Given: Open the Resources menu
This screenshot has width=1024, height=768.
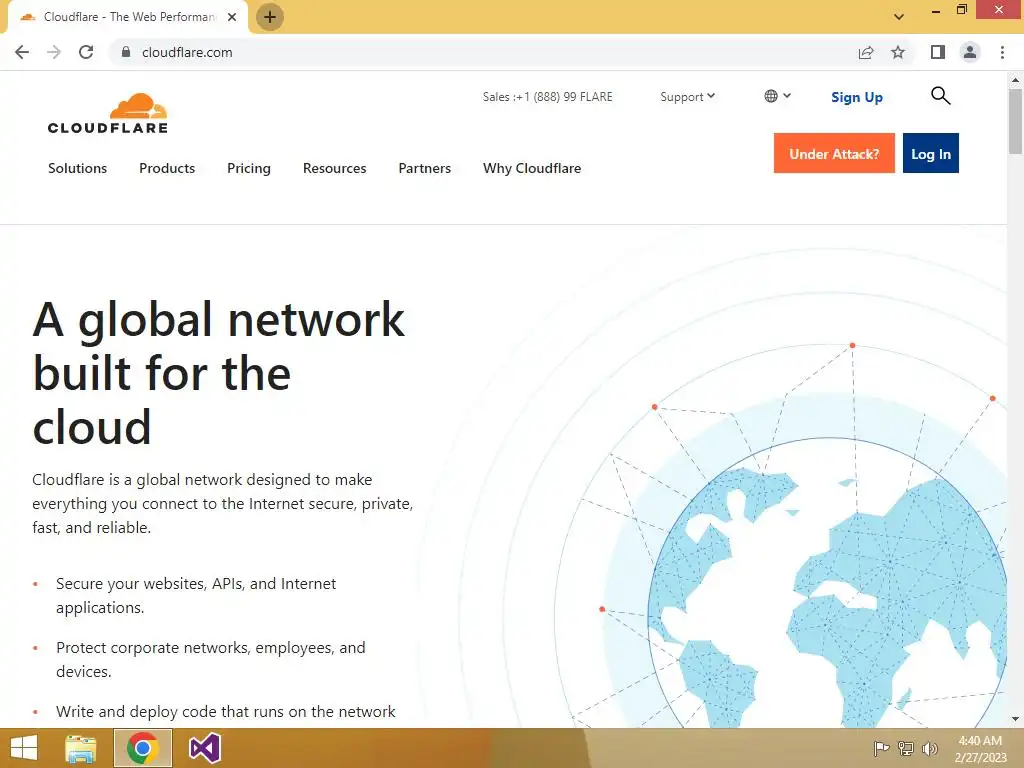Looking at the screenshot, I should [x=334, y=168].
